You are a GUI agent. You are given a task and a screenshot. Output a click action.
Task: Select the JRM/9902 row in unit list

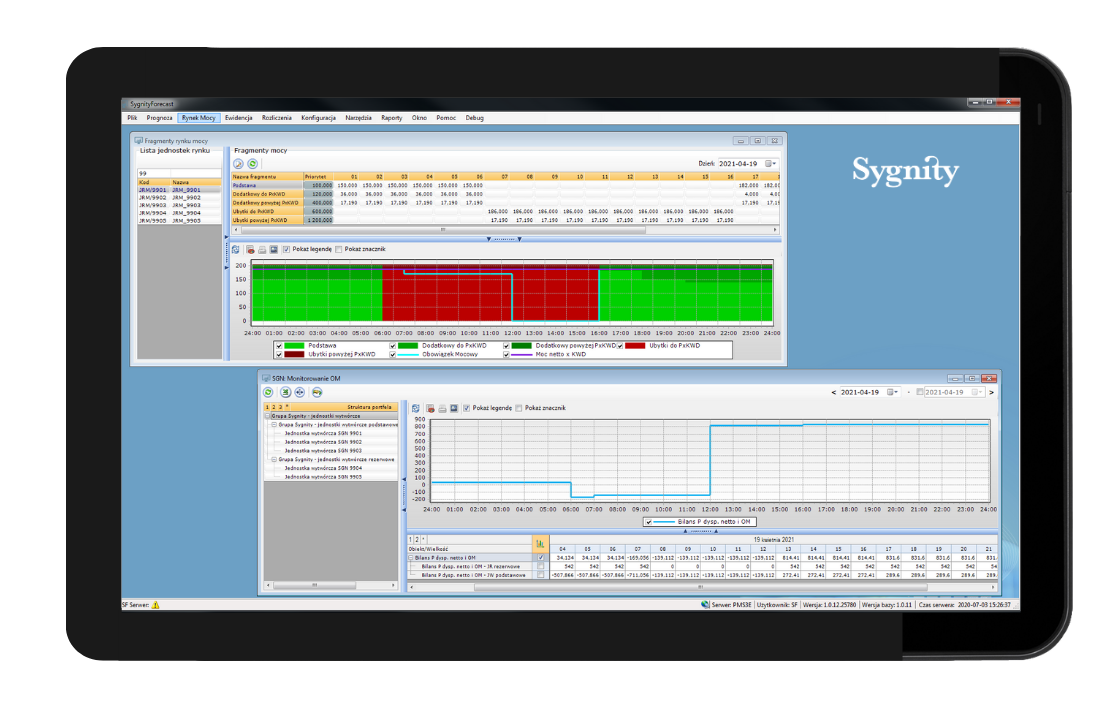179,198
